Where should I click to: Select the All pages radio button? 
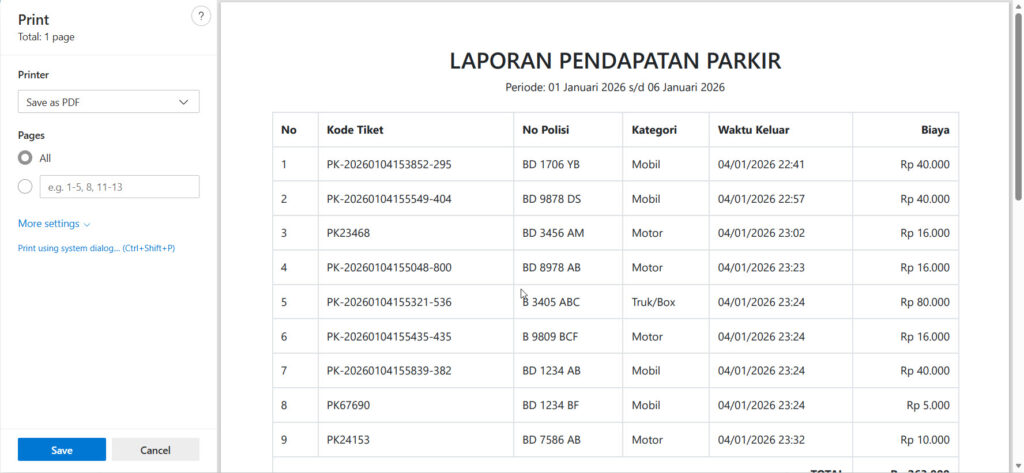click(x=26, y=158)
